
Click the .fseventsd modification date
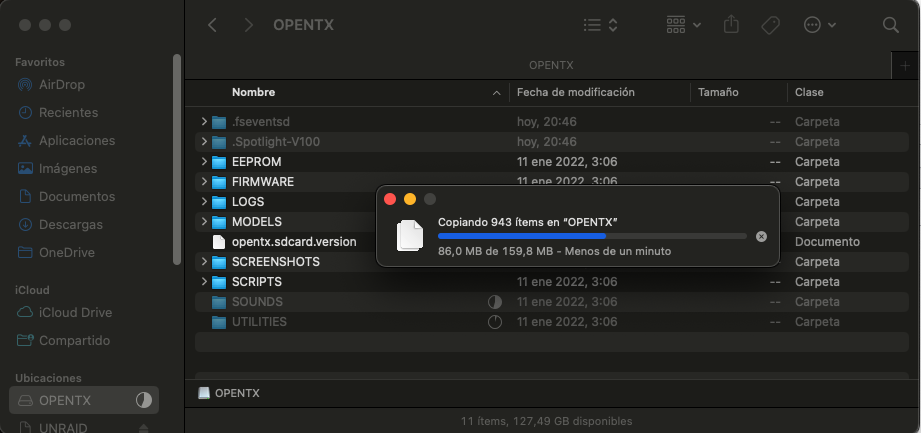546,122
